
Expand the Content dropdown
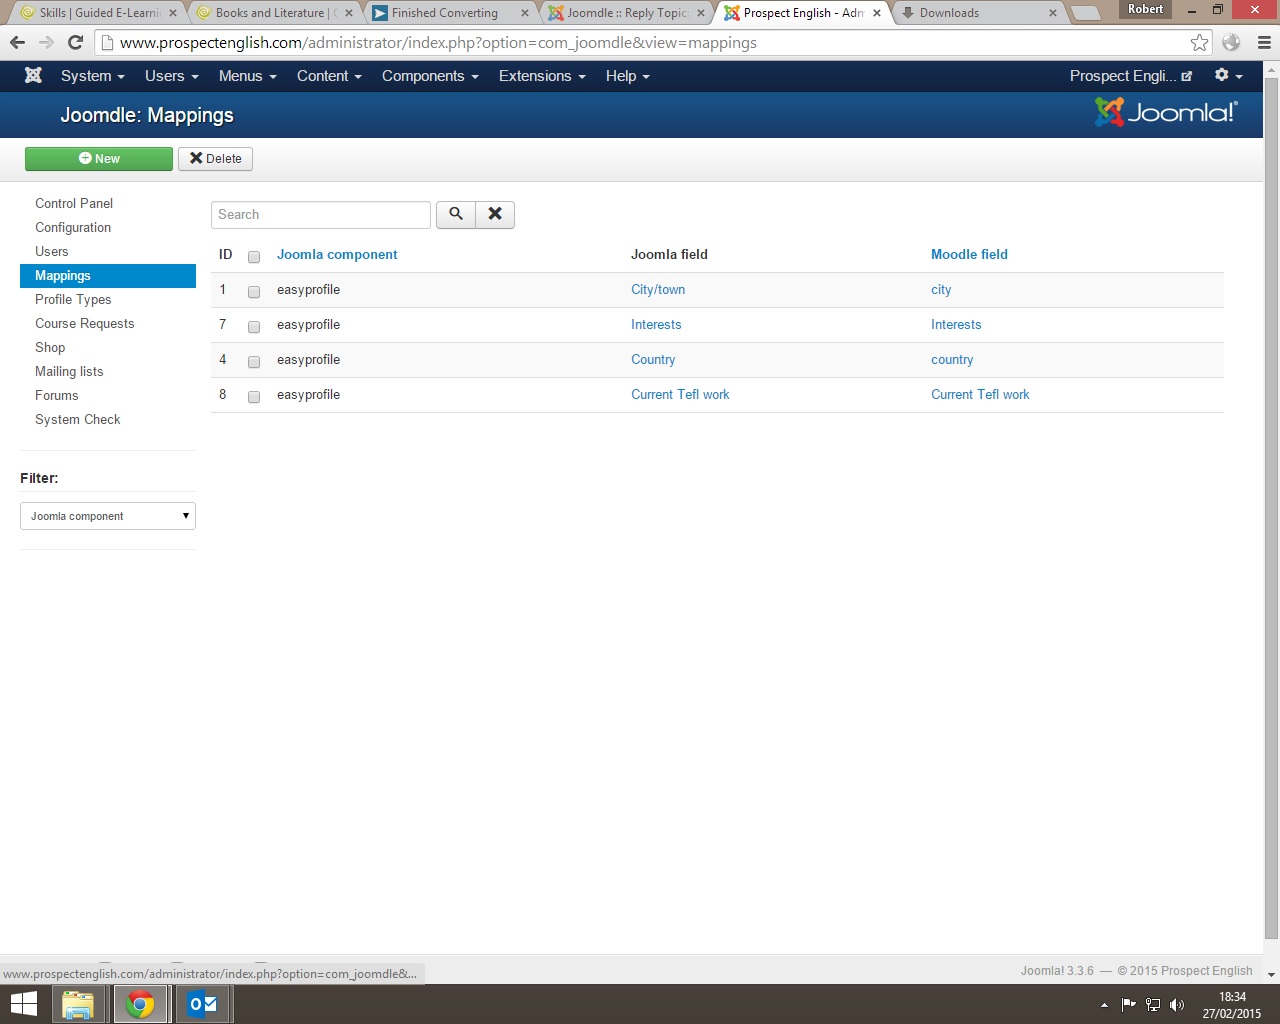tap(329, 76)
